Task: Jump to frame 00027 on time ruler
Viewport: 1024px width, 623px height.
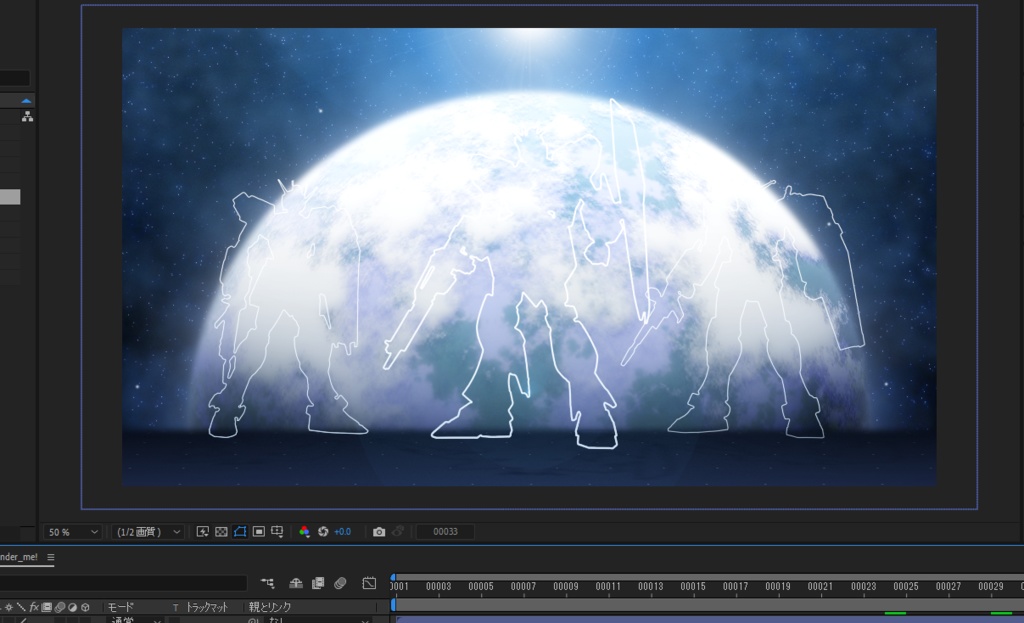Action: pos(948,586)
